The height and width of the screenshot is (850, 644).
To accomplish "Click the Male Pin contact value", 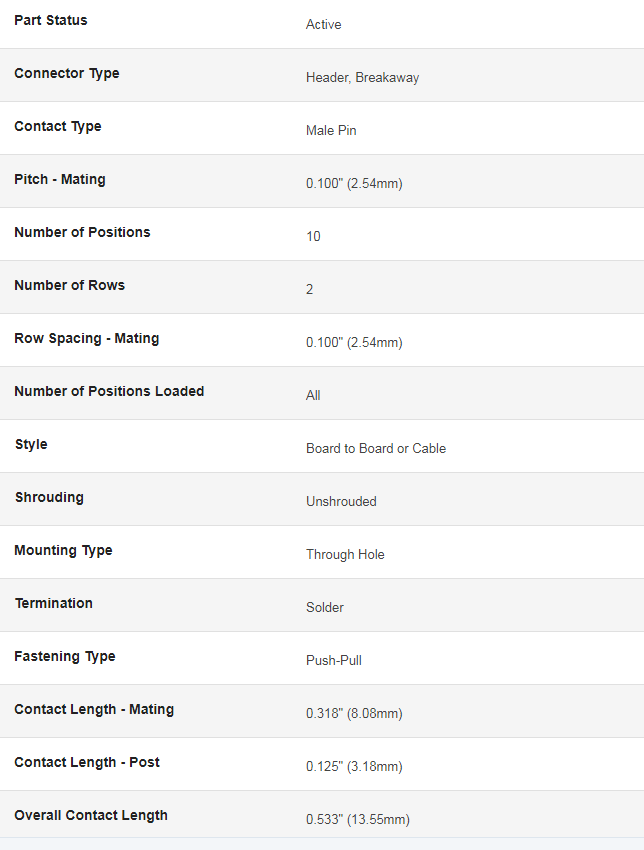I will tap(331, 131).
